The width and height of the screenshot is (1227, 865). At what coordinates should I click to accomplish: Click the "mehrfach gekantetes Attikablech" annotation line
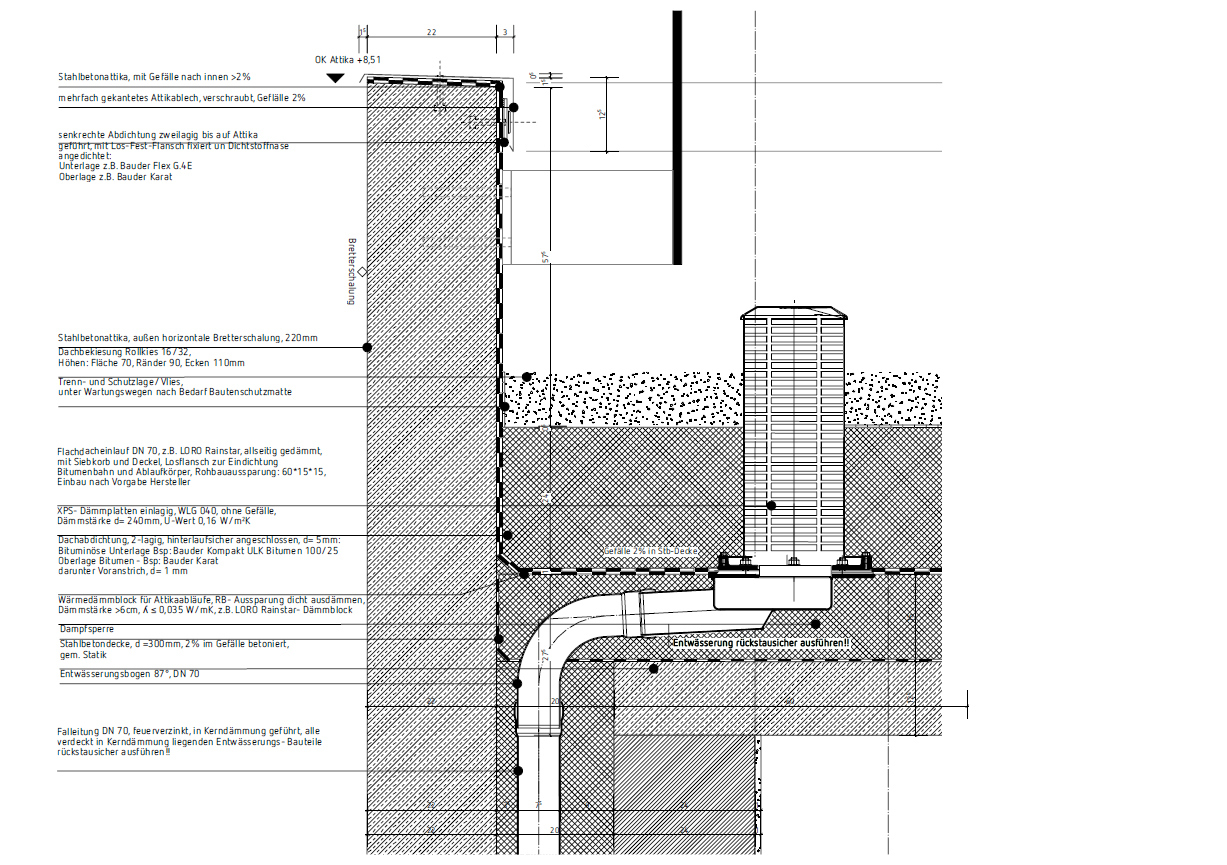181,98
